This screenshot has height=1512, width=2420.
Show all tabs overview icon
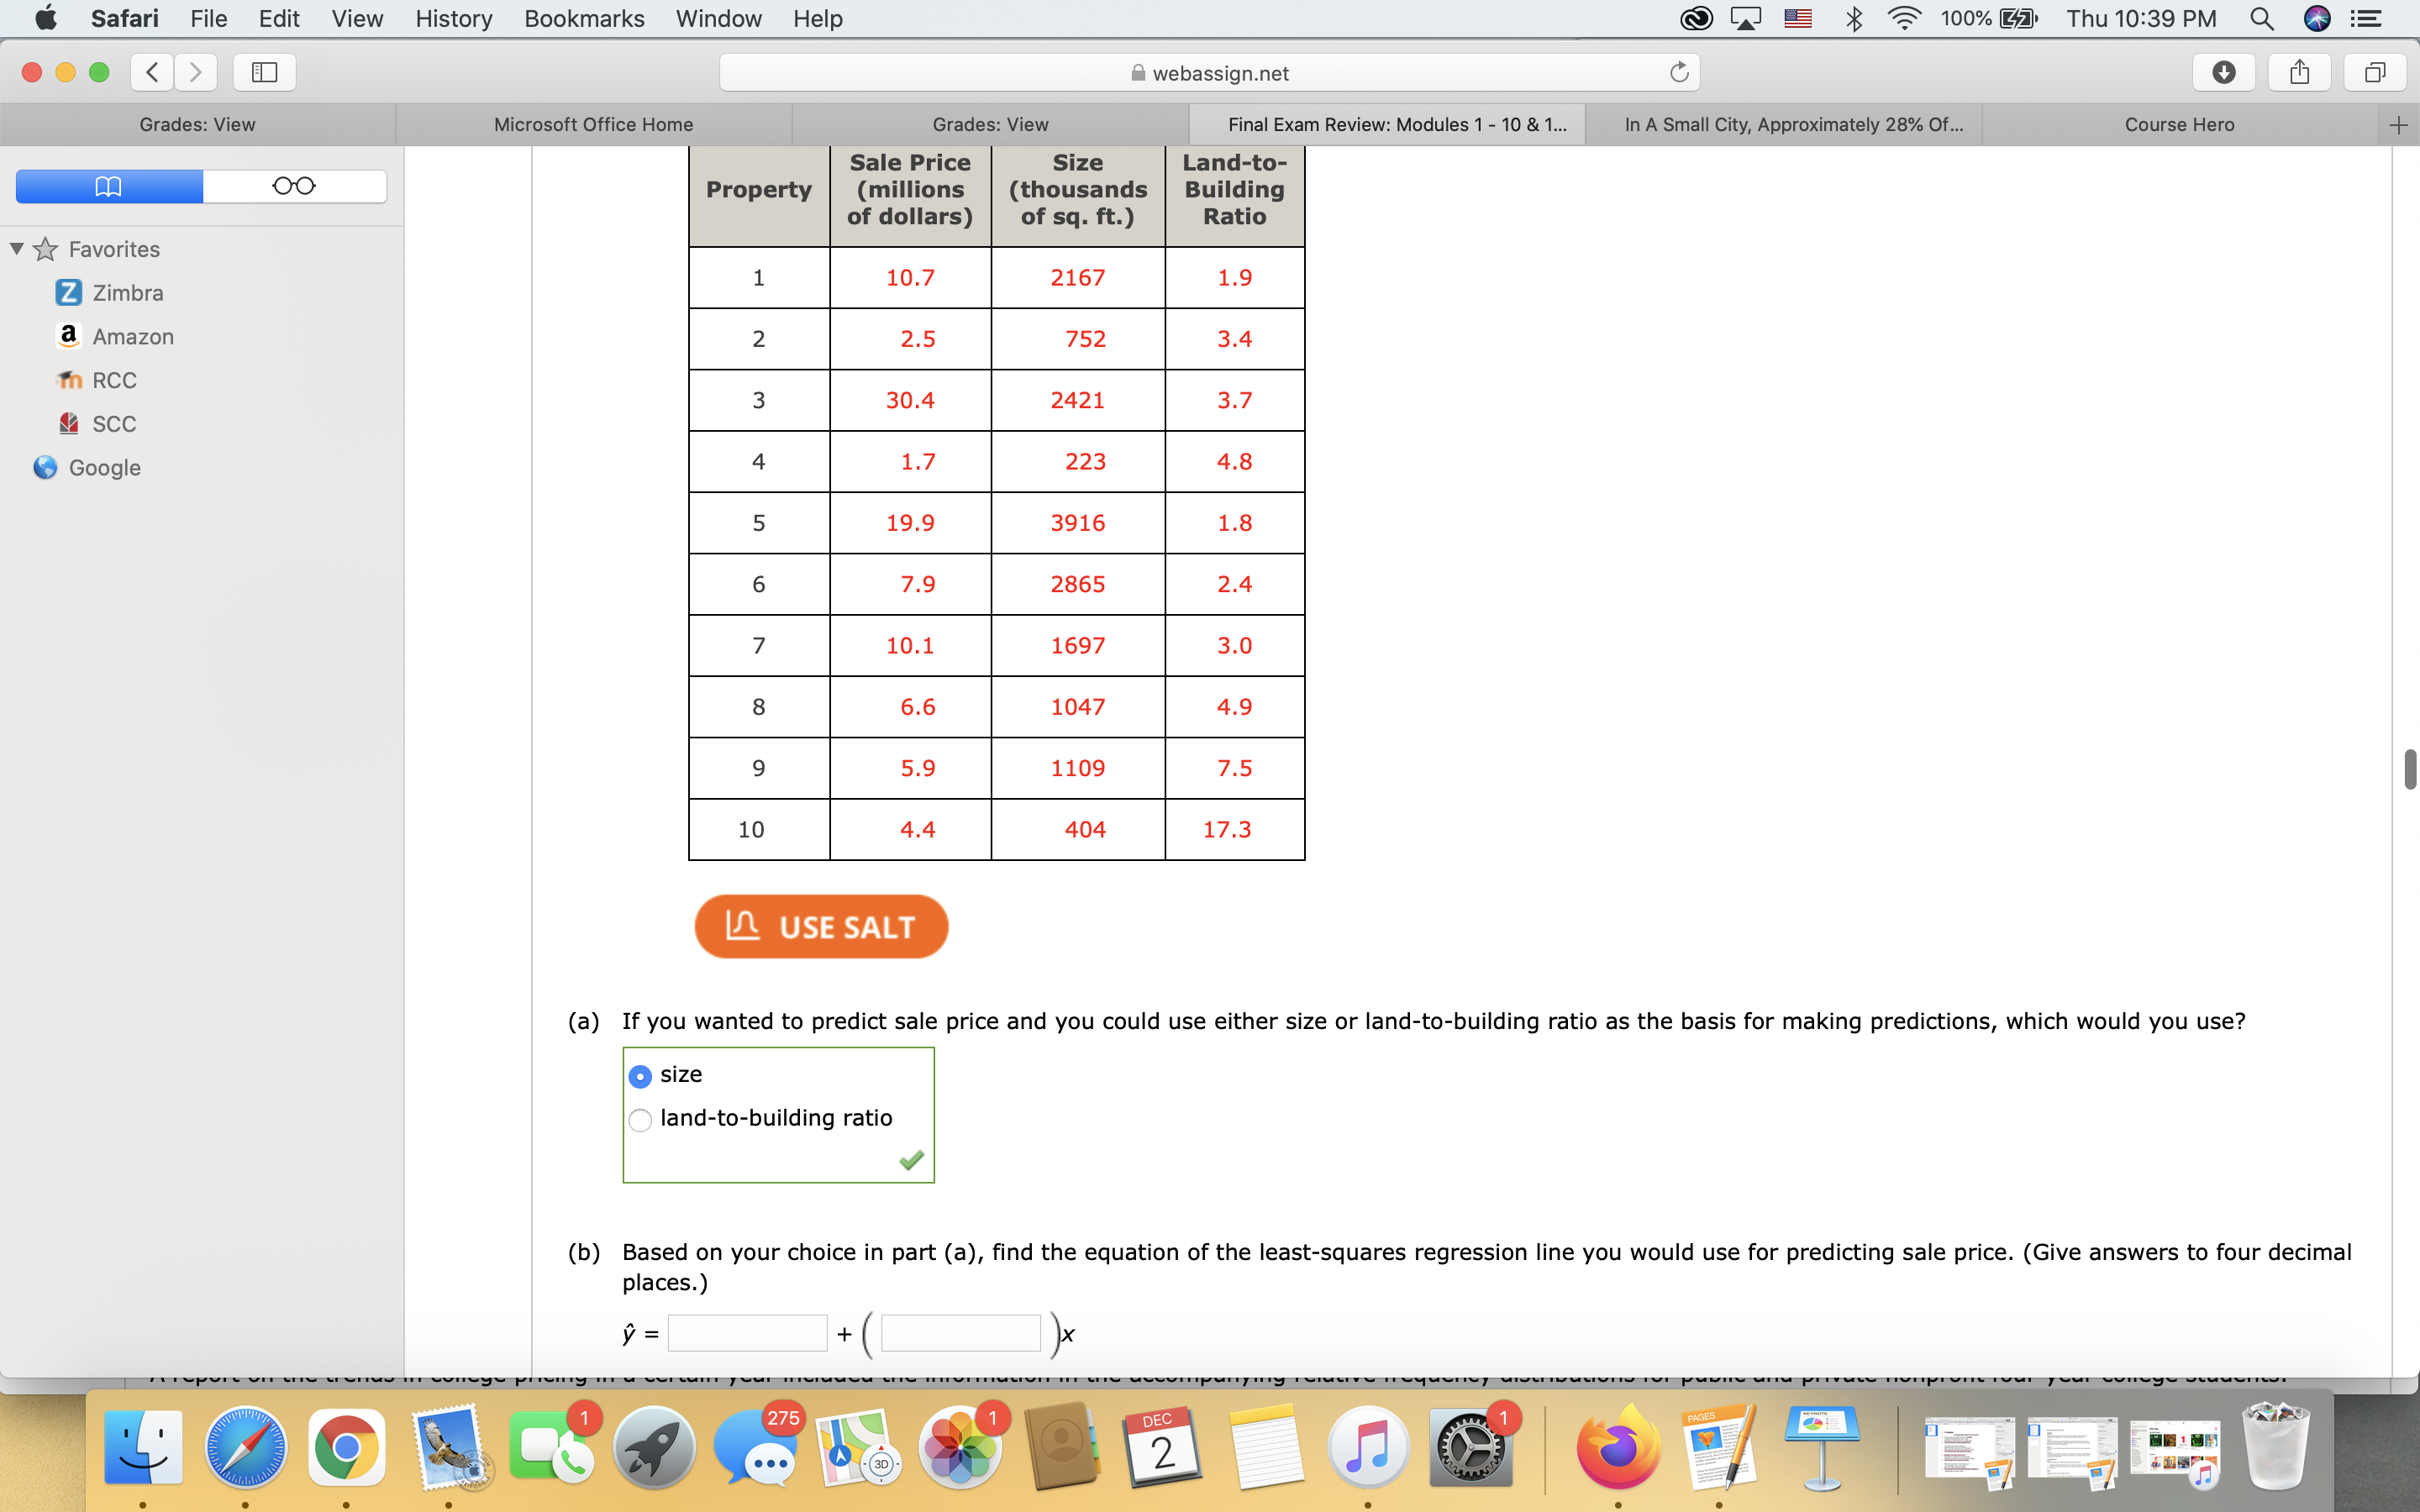[2375, 72]
